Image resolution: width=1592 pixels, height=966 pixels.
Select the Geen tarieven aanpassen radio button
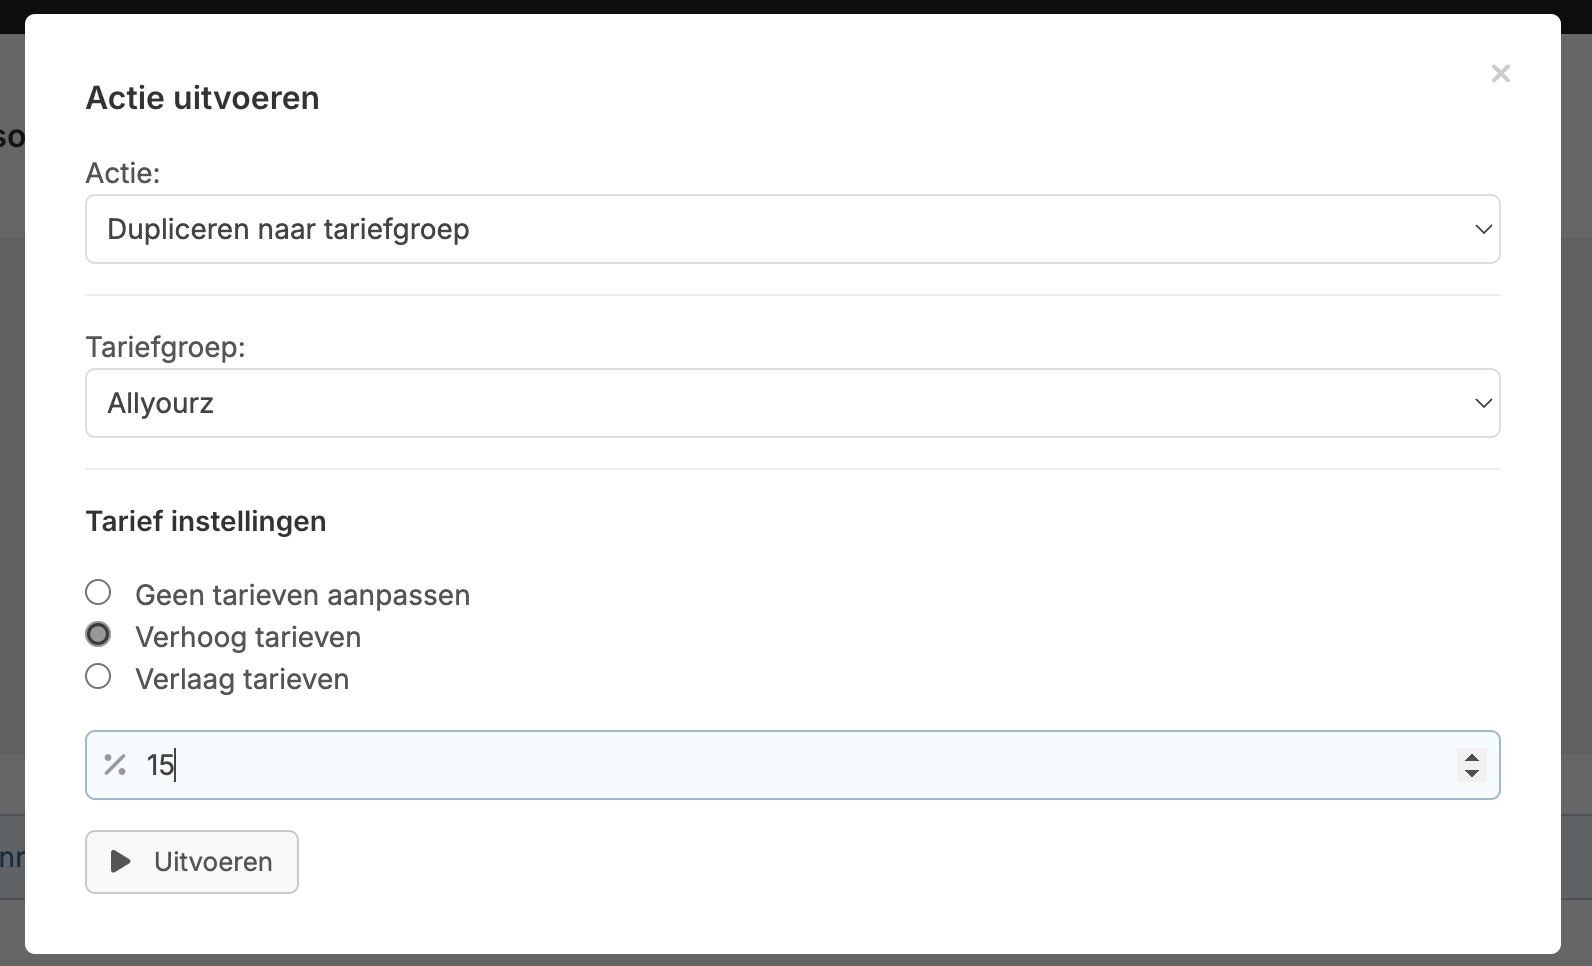point(98,592)
